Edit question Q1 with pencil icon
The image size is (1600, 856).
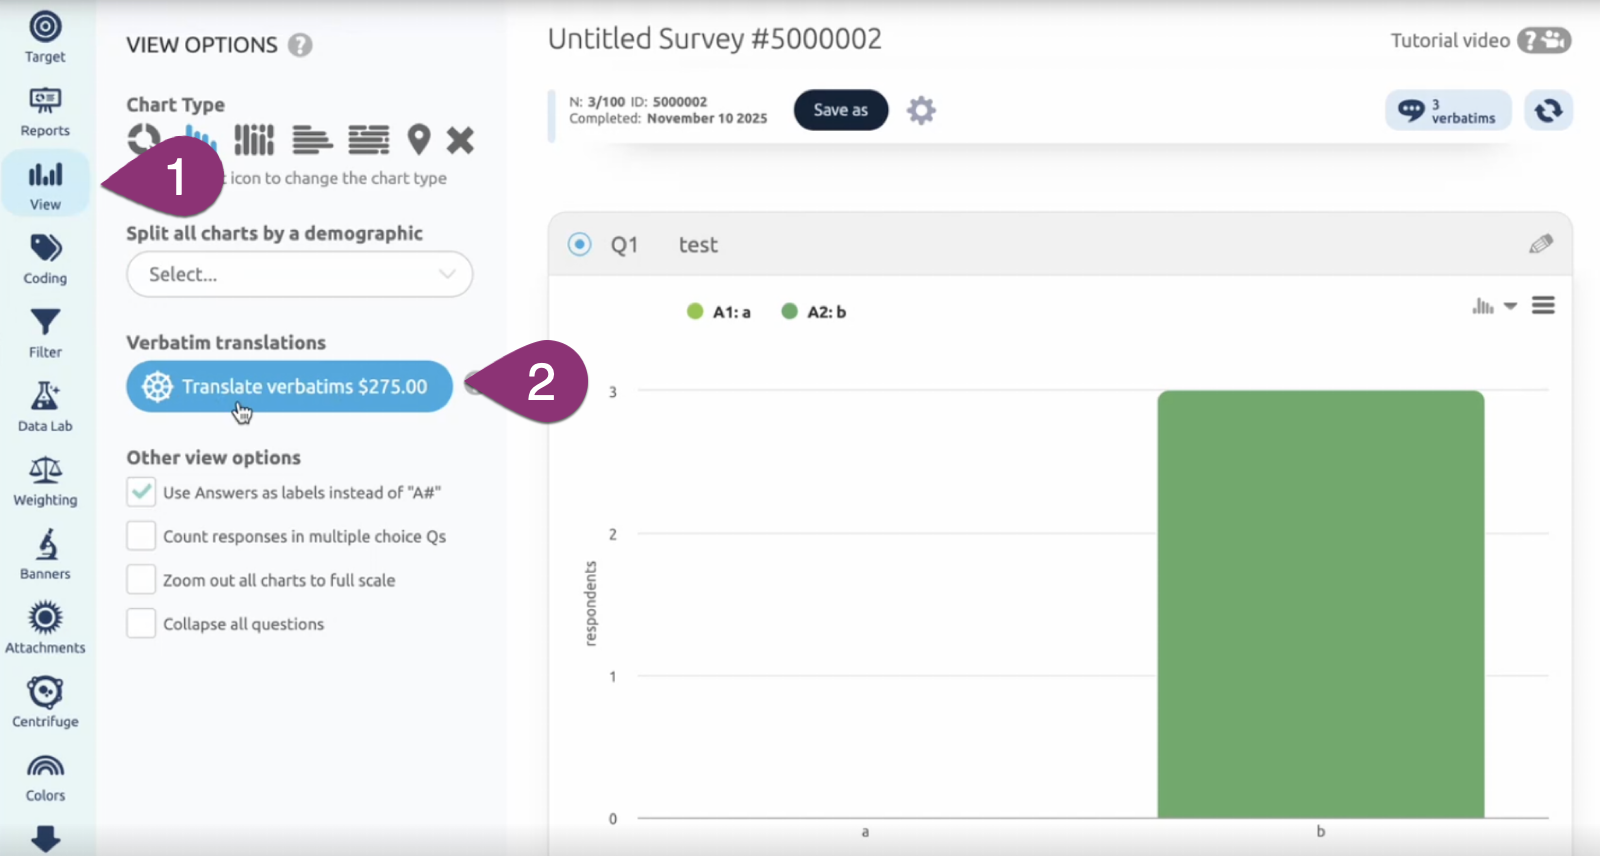coord(1540,244)
